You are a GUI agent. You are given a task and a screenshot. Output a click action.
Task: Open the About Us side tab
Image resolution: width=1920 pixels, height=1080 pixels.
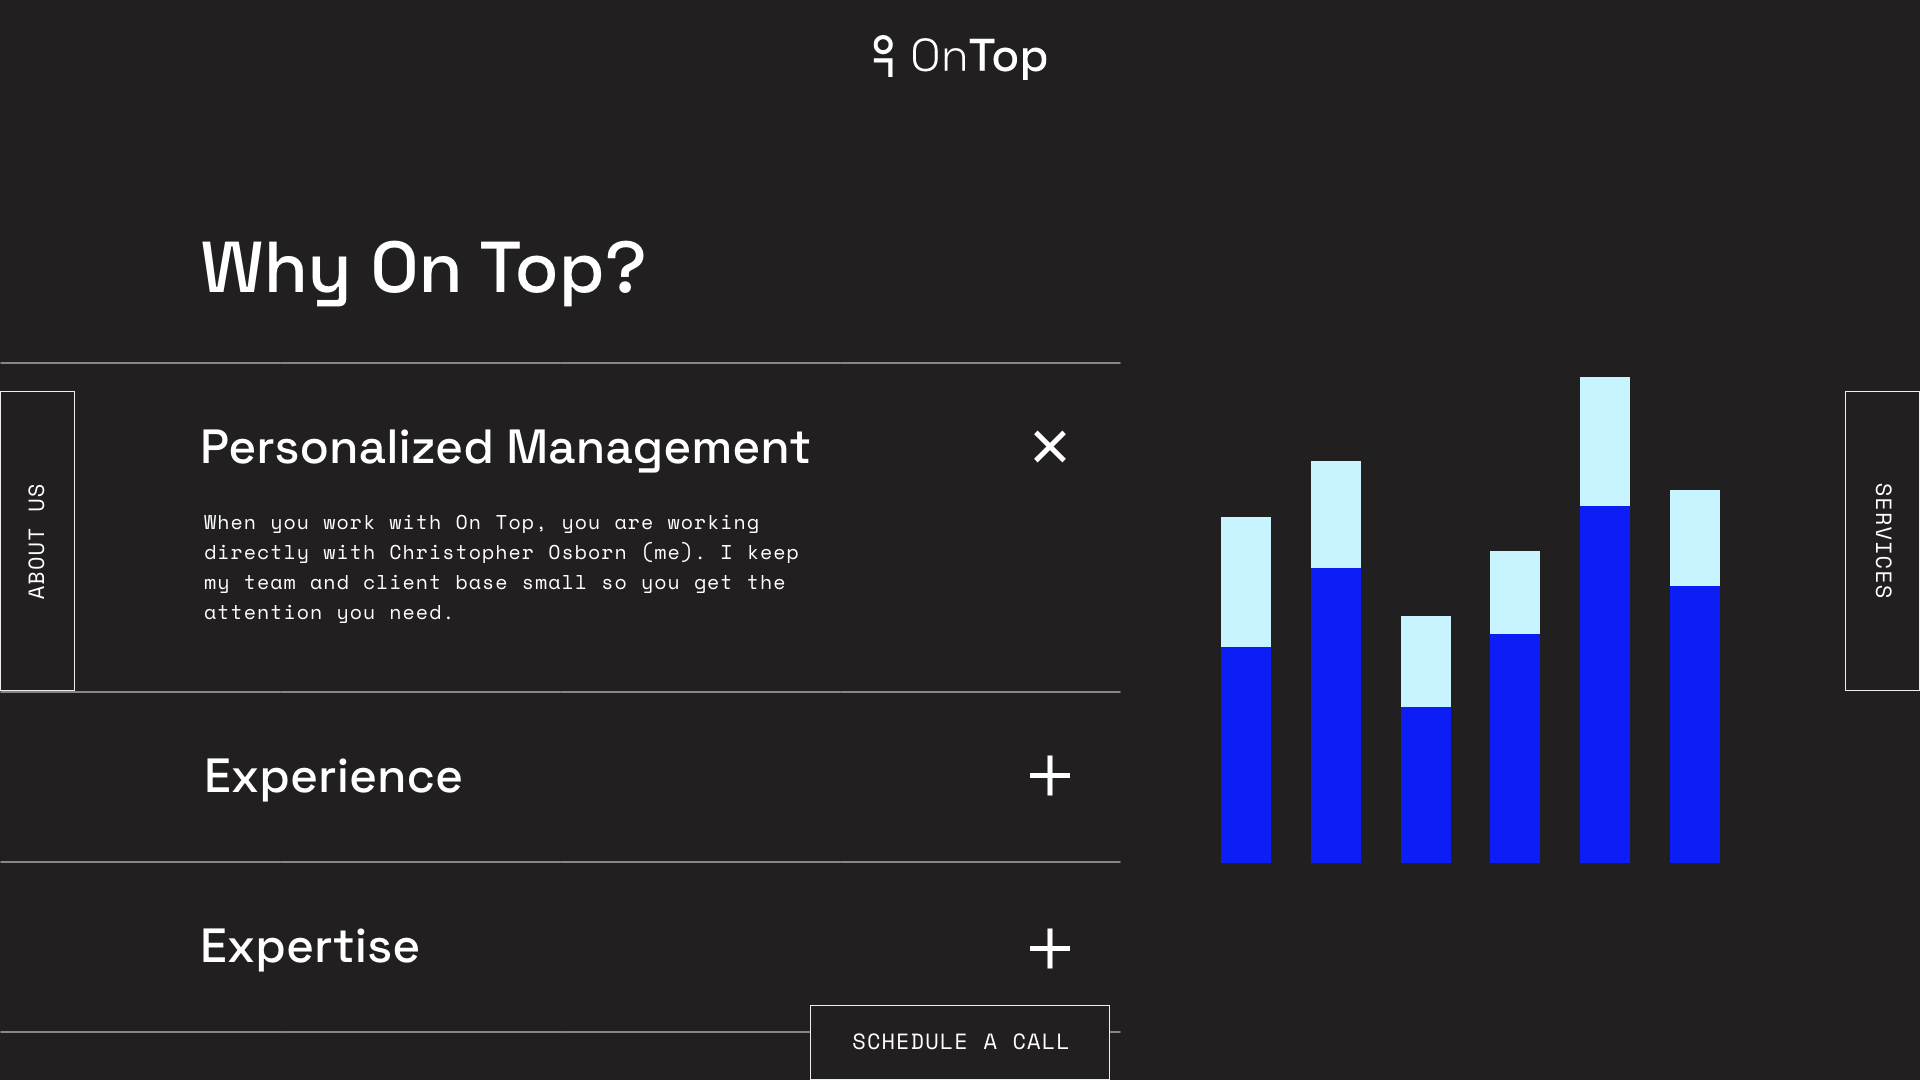tap(37, 540)
